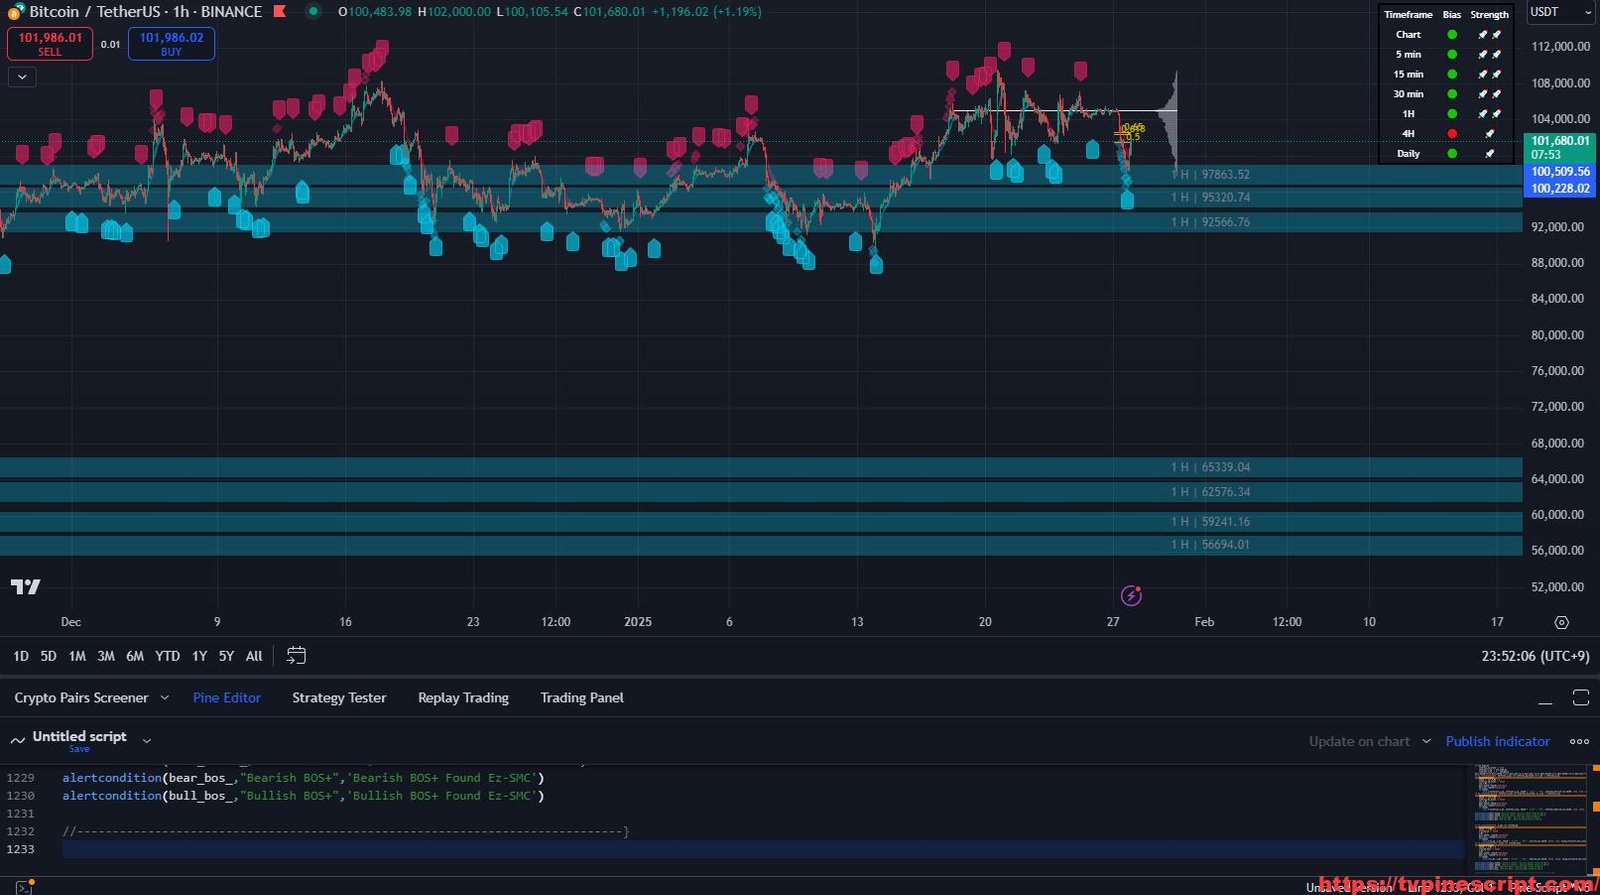
Task: Maximize the Pine Editor panel
Action: pyautogui.click(x=1580, y=698)
